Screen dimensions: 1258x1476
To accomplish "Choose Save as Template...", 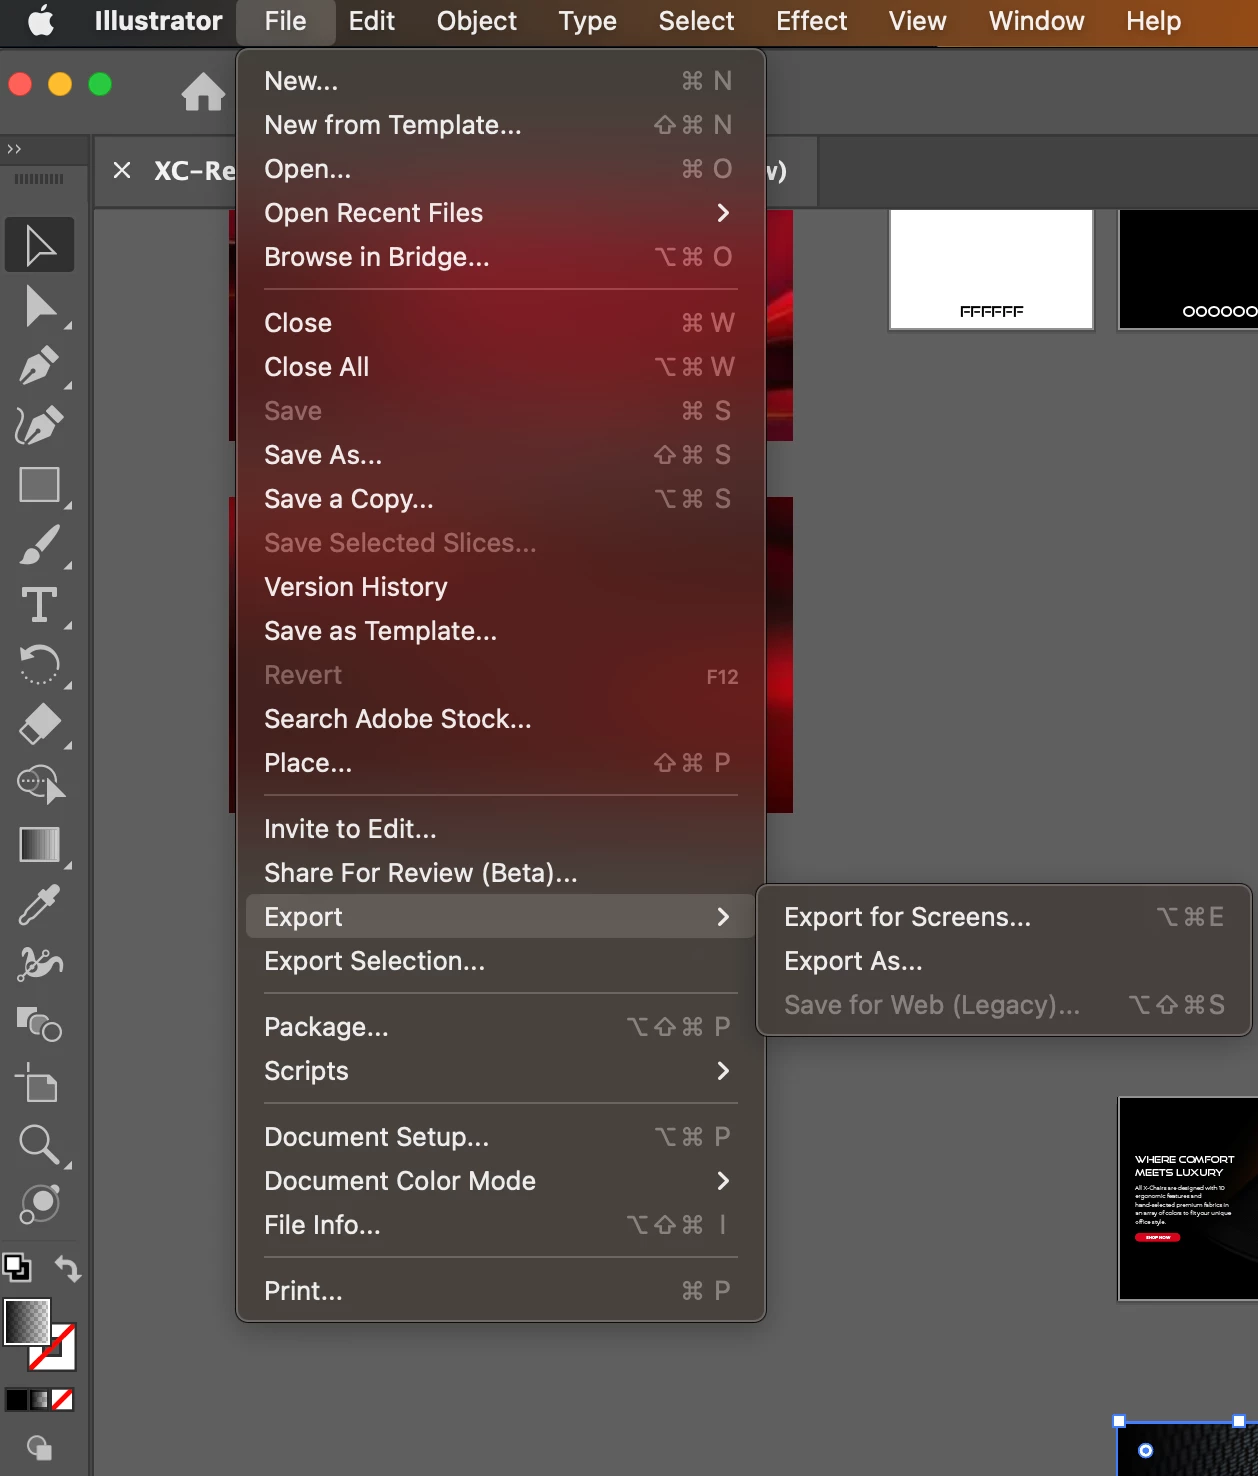I will tap(500, 631).
